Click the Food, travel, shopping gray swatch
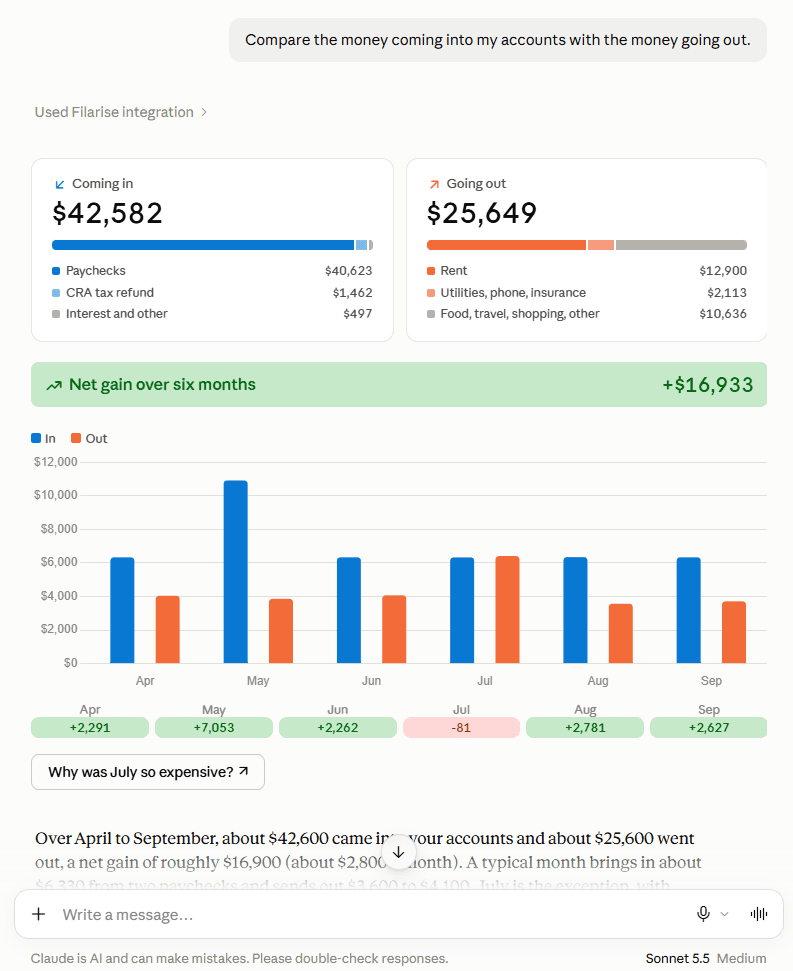Screen dimensions: 793x971 click(431, 314)
